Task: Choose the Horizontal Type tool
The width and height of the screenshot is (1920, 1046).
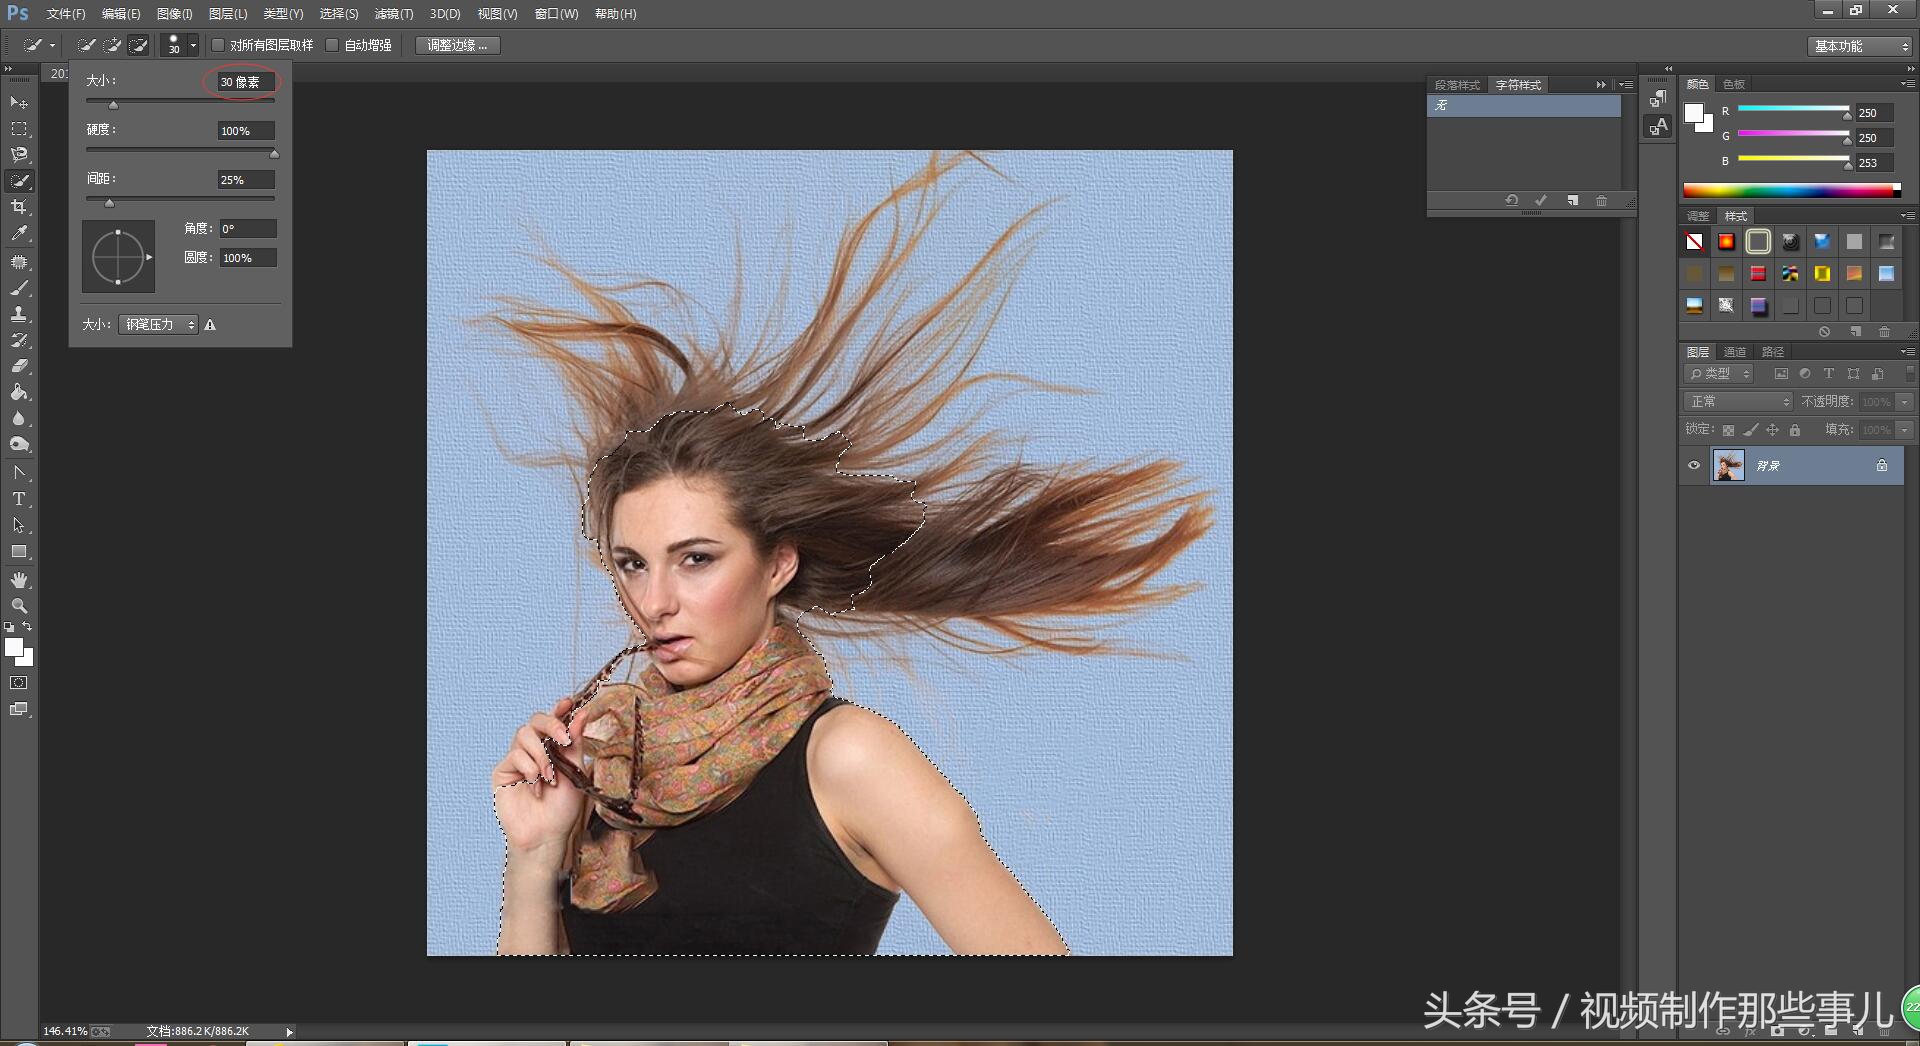Action: [x=19, y=499]
